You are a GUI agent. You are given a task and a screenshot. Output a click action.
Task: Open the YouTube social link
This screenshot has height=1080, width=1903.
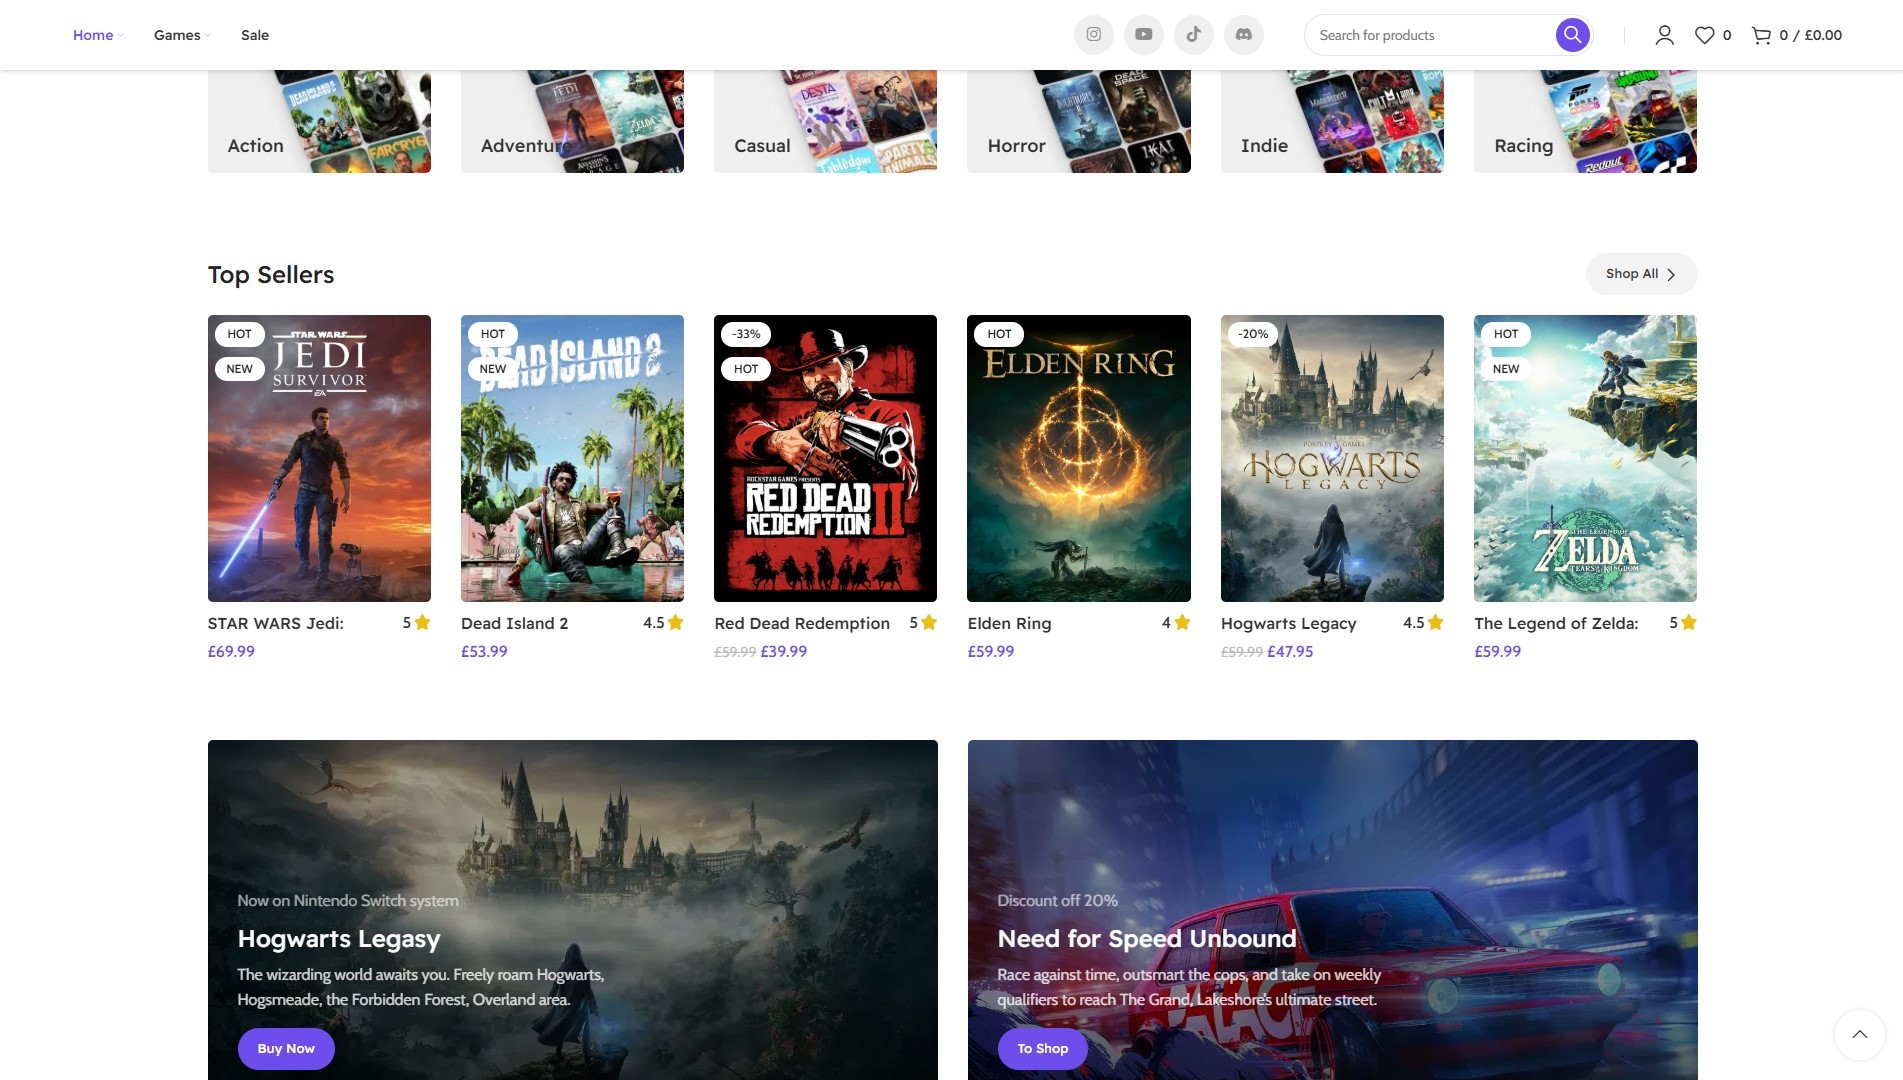1143,35
